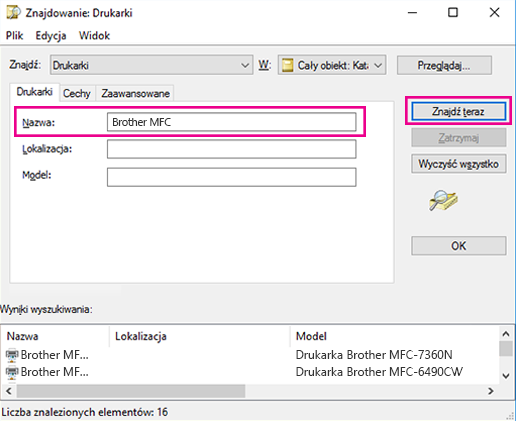Maximize the Znajdowanie: Drukarki window
Viewport: 516px width, 421px height.
pos(453,13)
